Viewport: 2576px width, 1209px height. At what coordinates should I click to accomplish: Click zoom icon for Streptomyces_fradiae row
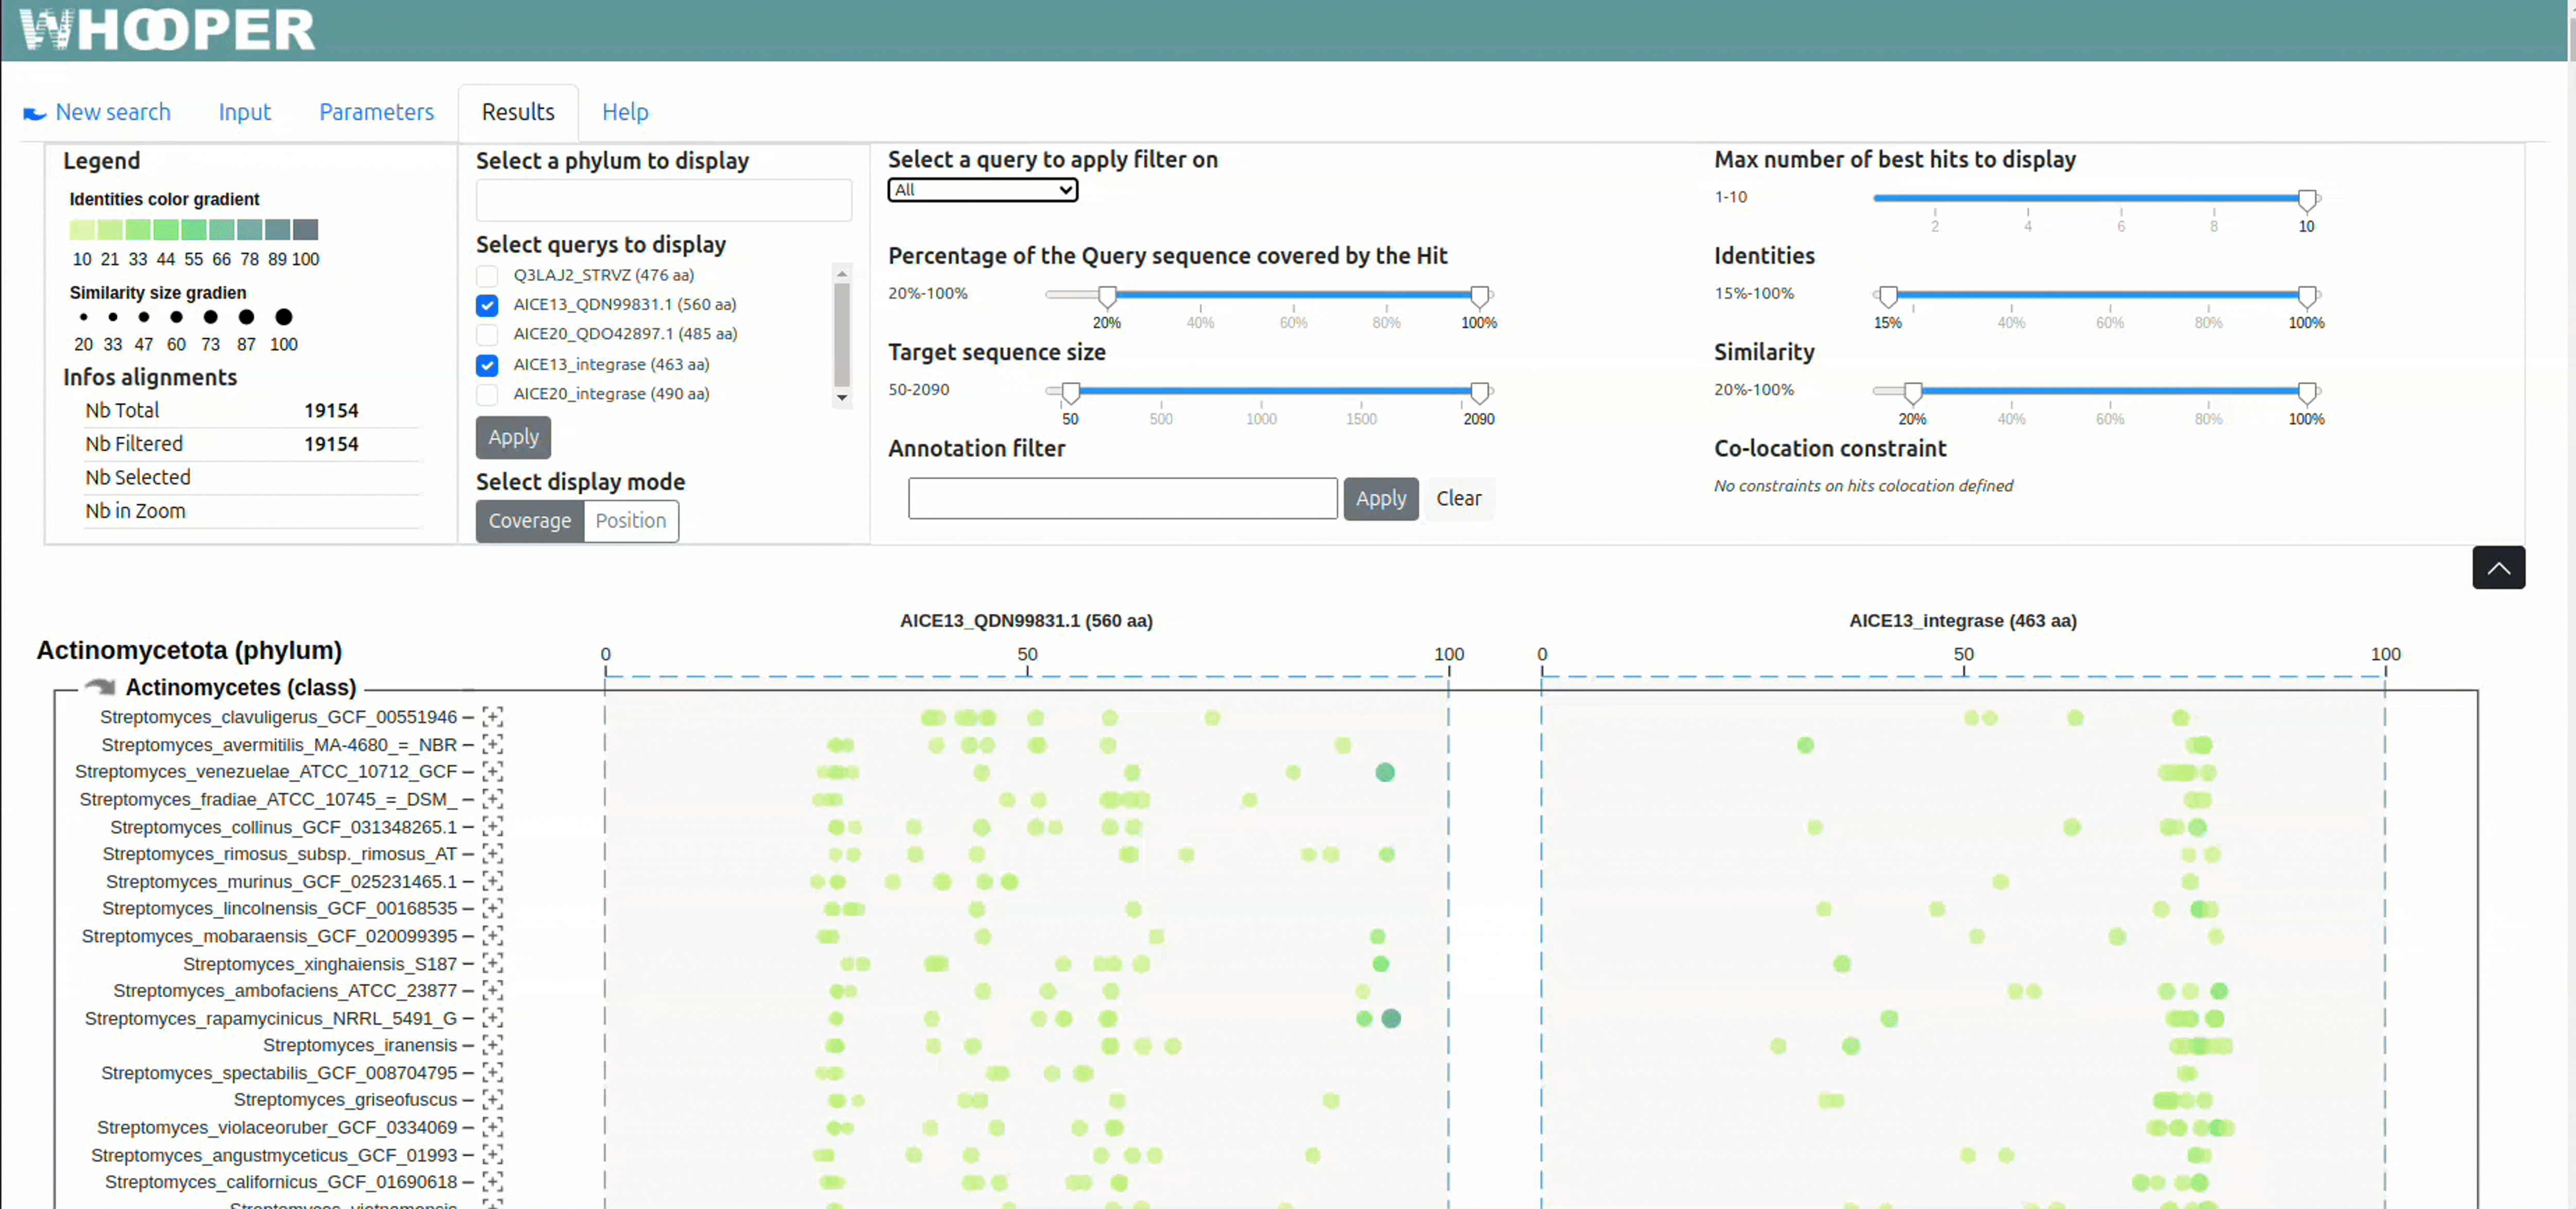492,799
